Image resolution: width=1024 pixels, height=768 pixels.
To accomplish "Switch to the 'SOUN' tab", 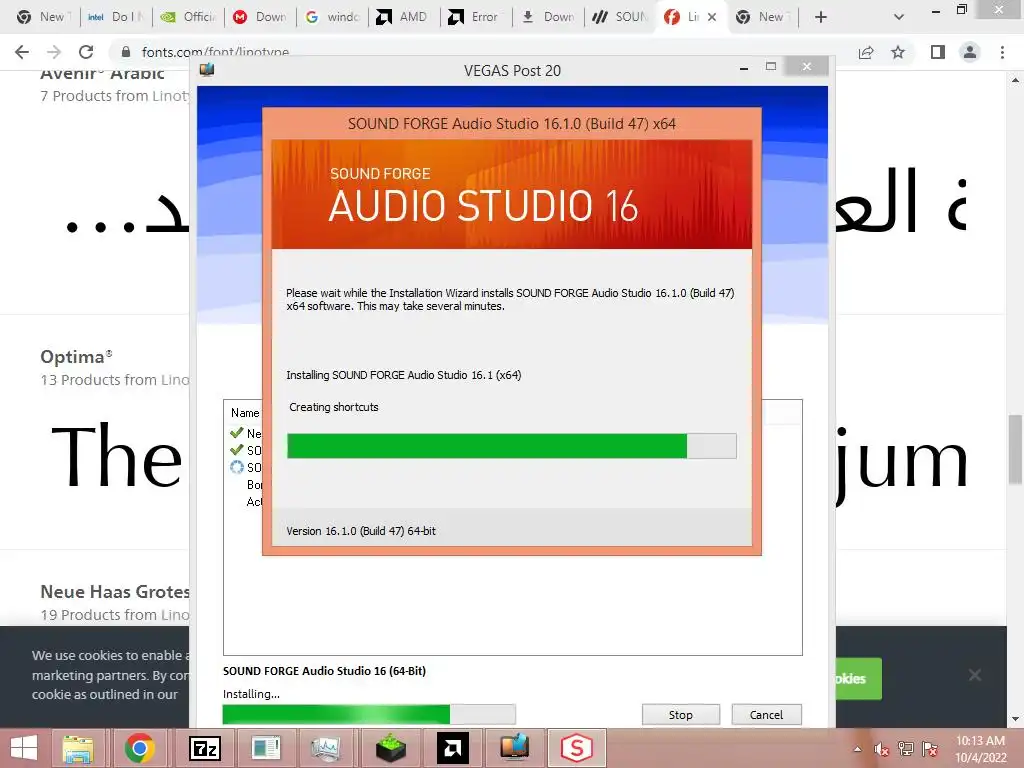I will [620, 17].
